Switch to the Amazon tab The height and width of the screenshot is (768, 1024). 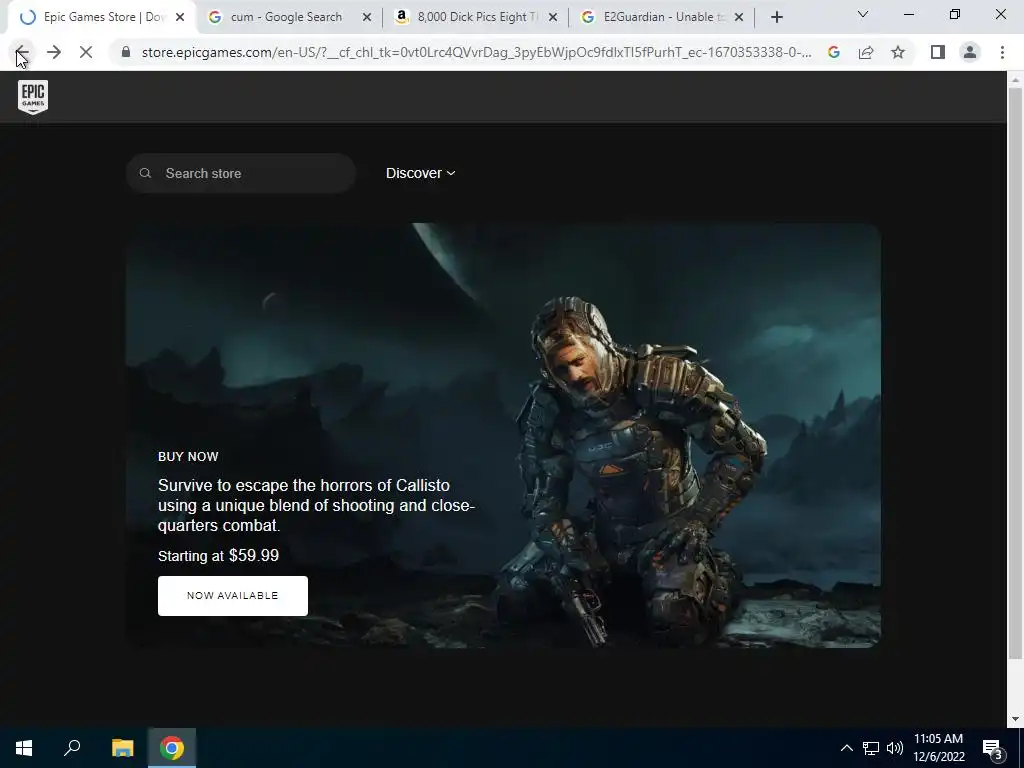click(x=477, y=18)
